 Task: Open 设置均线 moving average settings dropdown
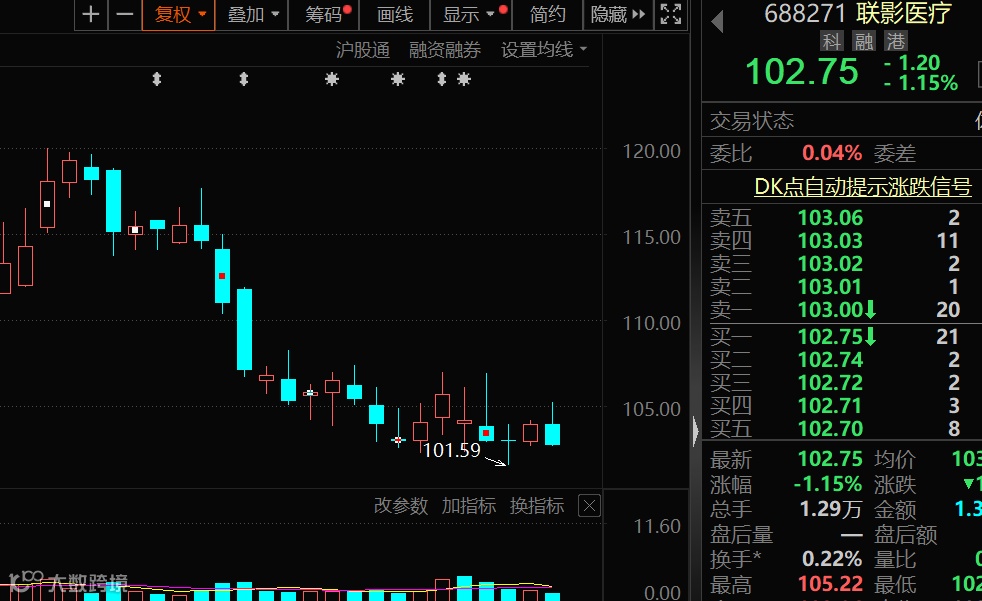pos(544,49)
